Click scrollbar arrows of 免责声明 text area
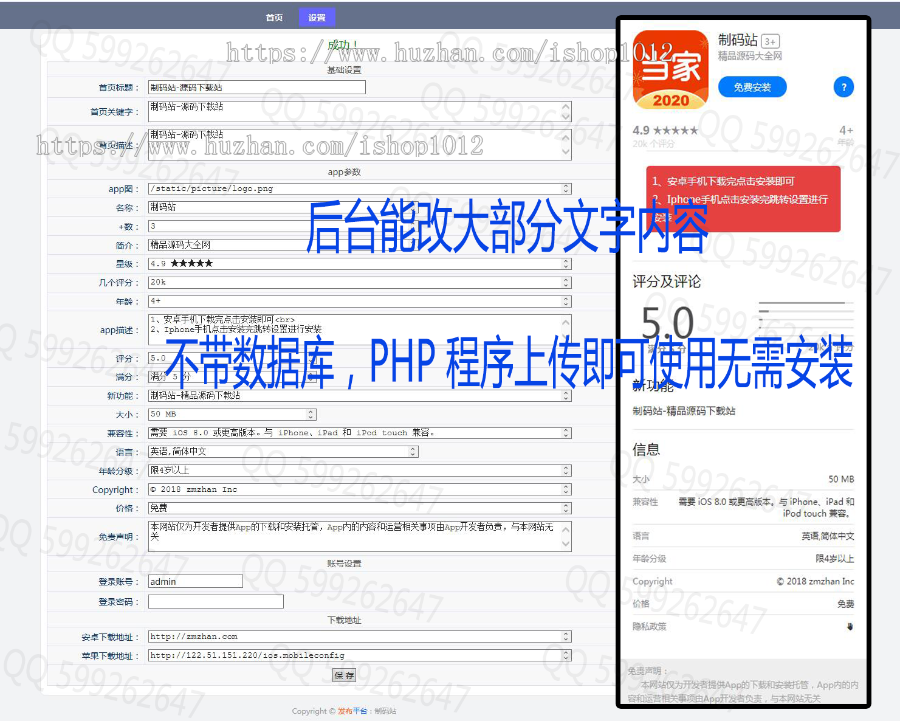Viewport: 900px width, 721px height. pyautogui.click(x=566, y=536)
